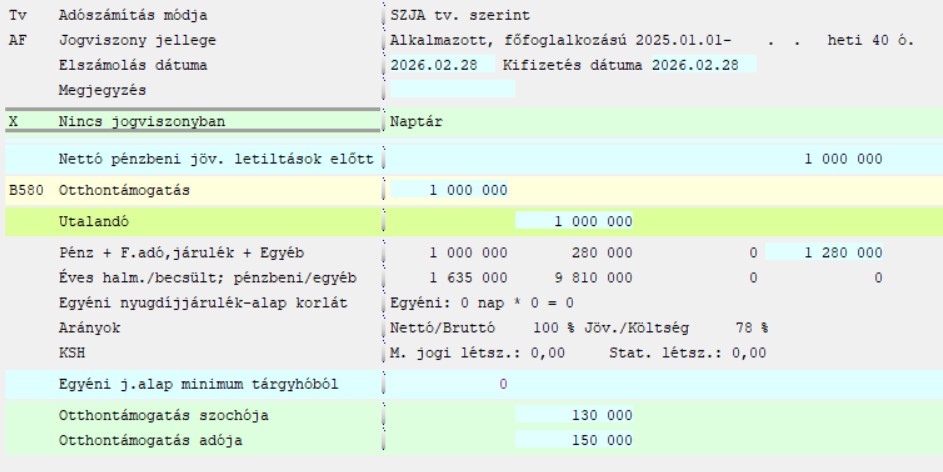Click the B580 pay code

[x=26, y=190]
